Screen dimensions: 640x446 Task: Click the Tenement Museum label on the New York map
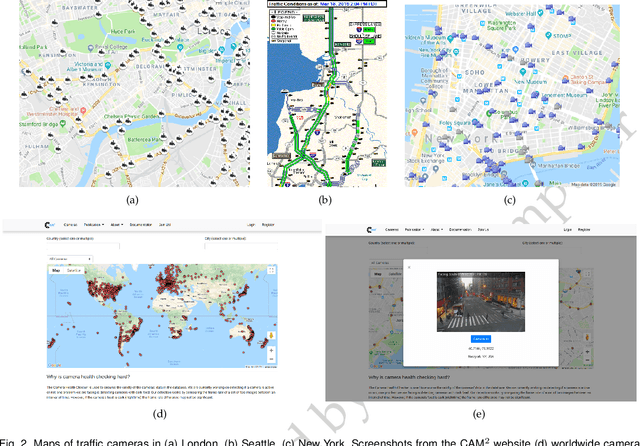point(565,95)
